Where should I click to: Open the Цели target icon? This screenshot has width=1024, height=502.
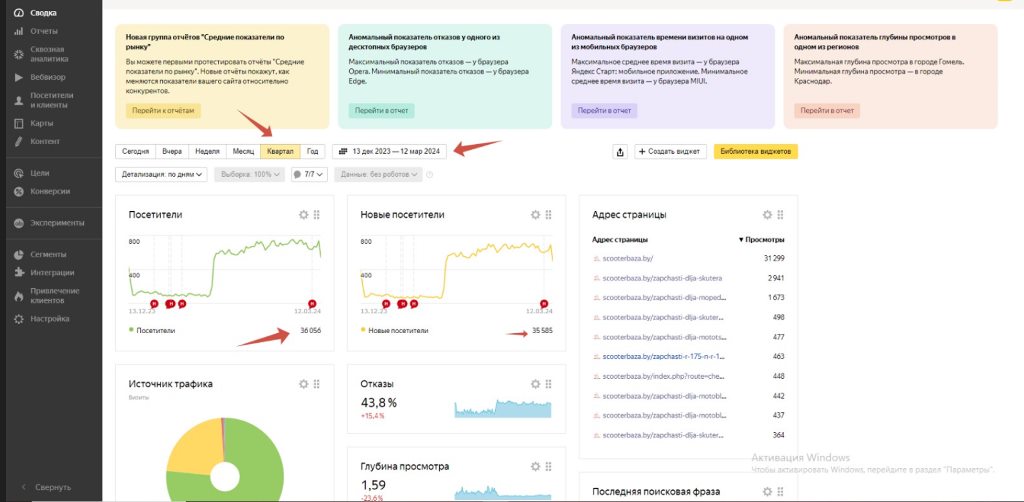(18, 173)
